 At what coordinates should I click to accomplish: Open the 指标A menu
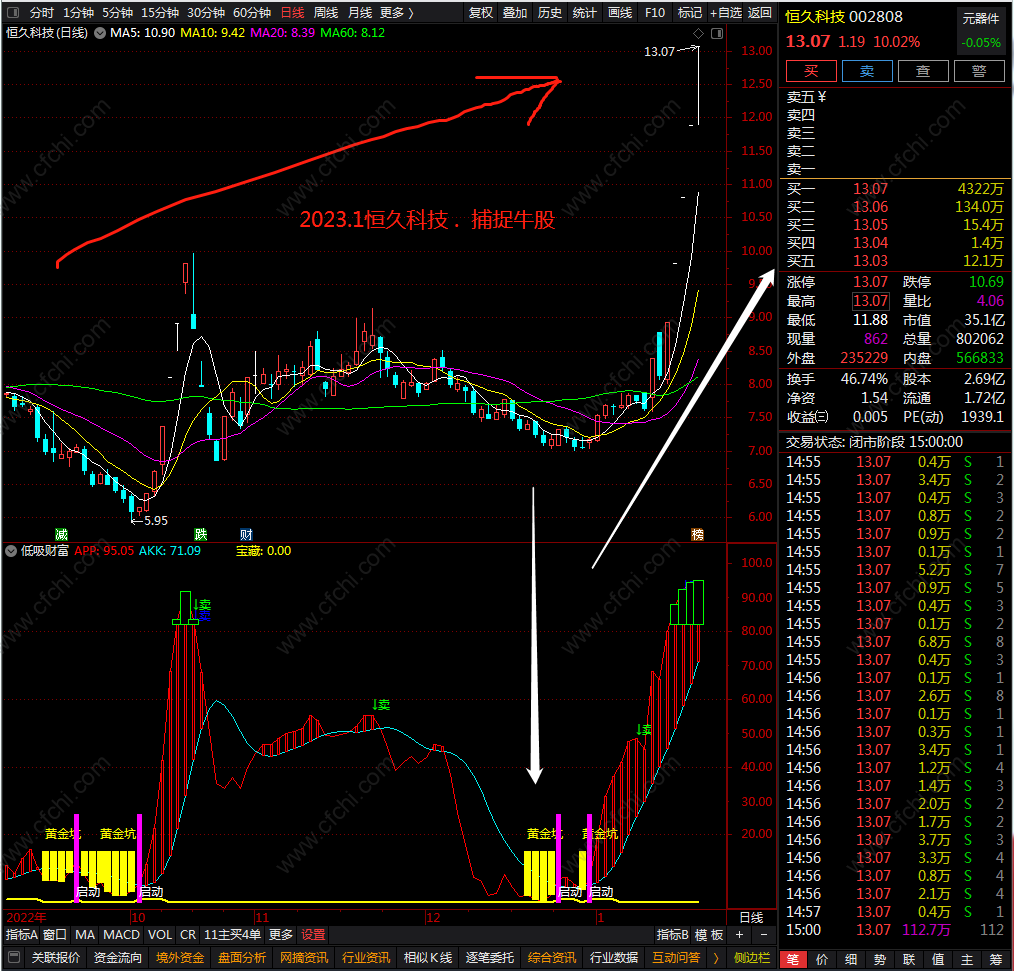coord(22,935)
